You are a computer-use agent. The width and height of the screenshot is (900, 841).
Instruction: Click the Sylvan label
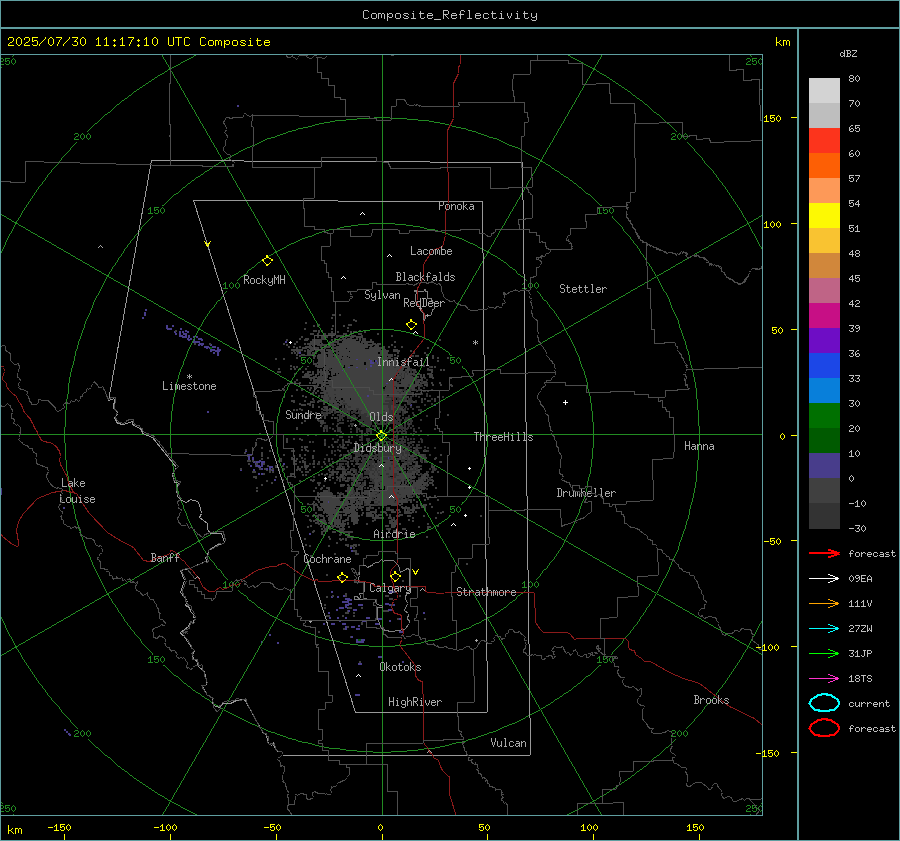click(x=382, y=296)
